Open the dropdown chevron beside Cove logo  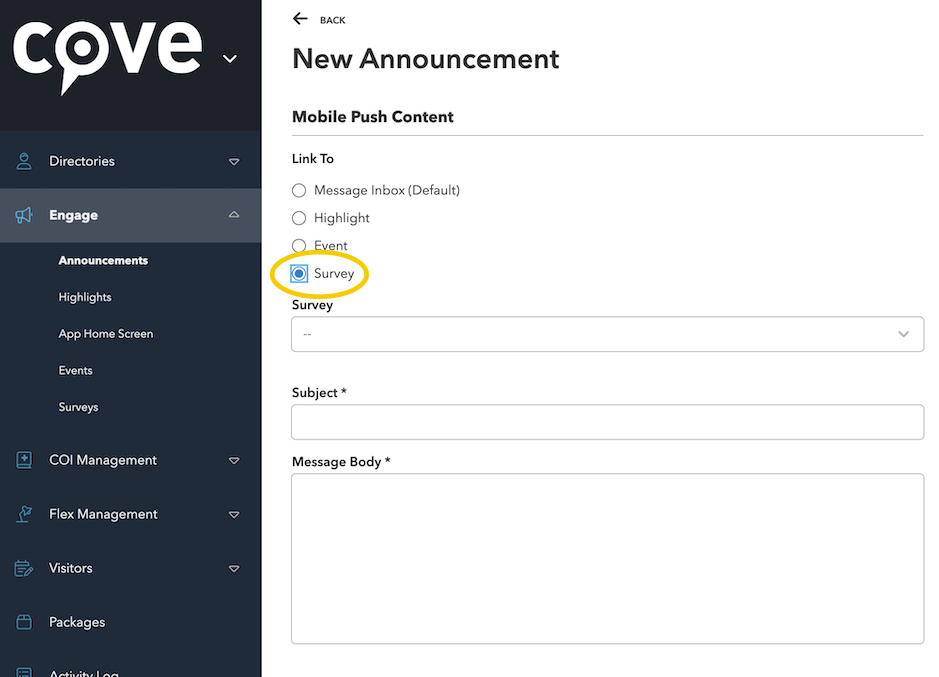230,59
